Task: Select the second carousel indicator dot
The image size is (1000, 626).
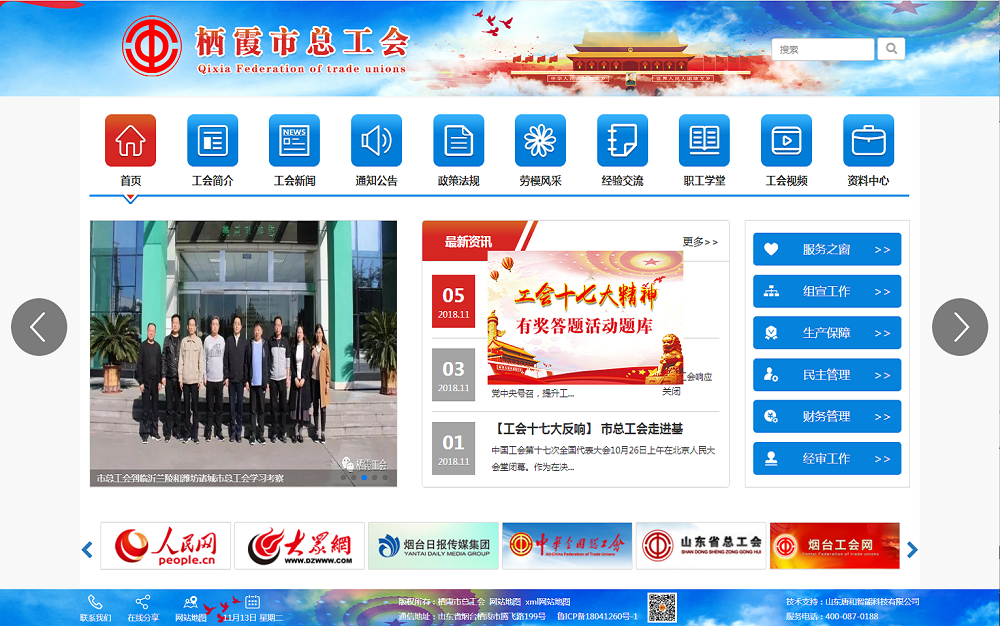Action: tap(353, 477)
